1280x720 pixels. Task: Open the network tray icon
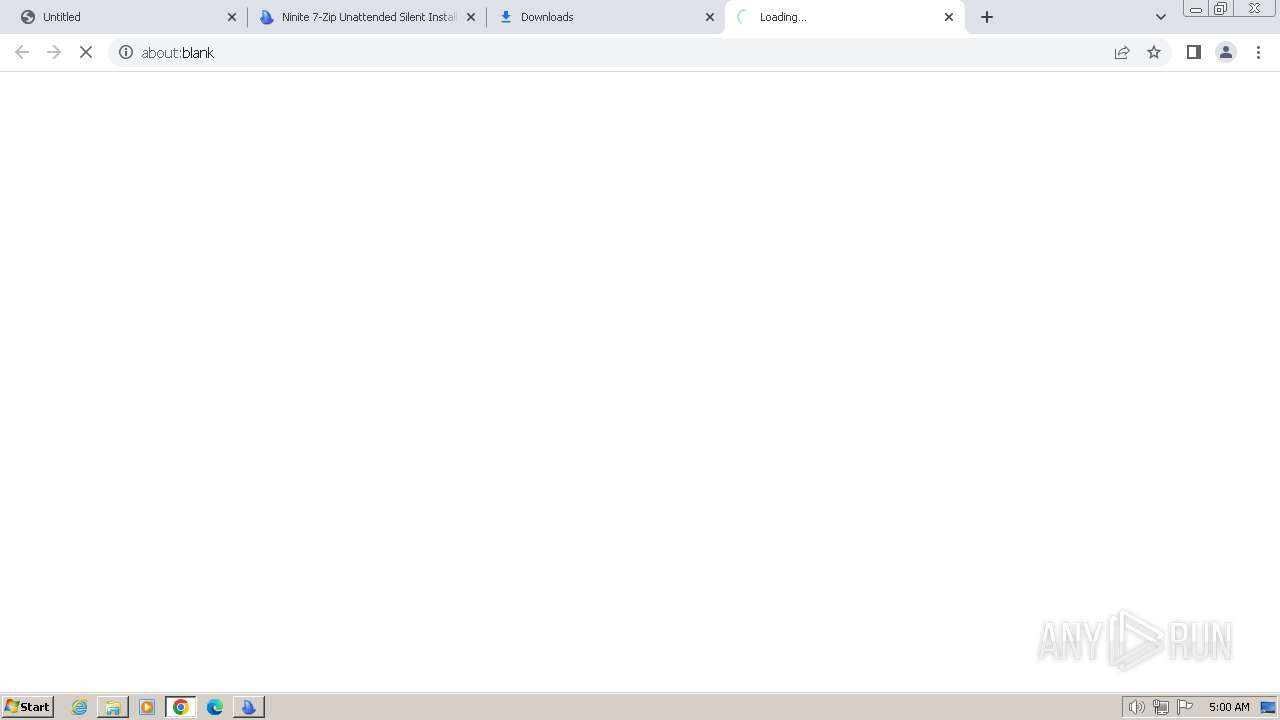point(1161,707)
